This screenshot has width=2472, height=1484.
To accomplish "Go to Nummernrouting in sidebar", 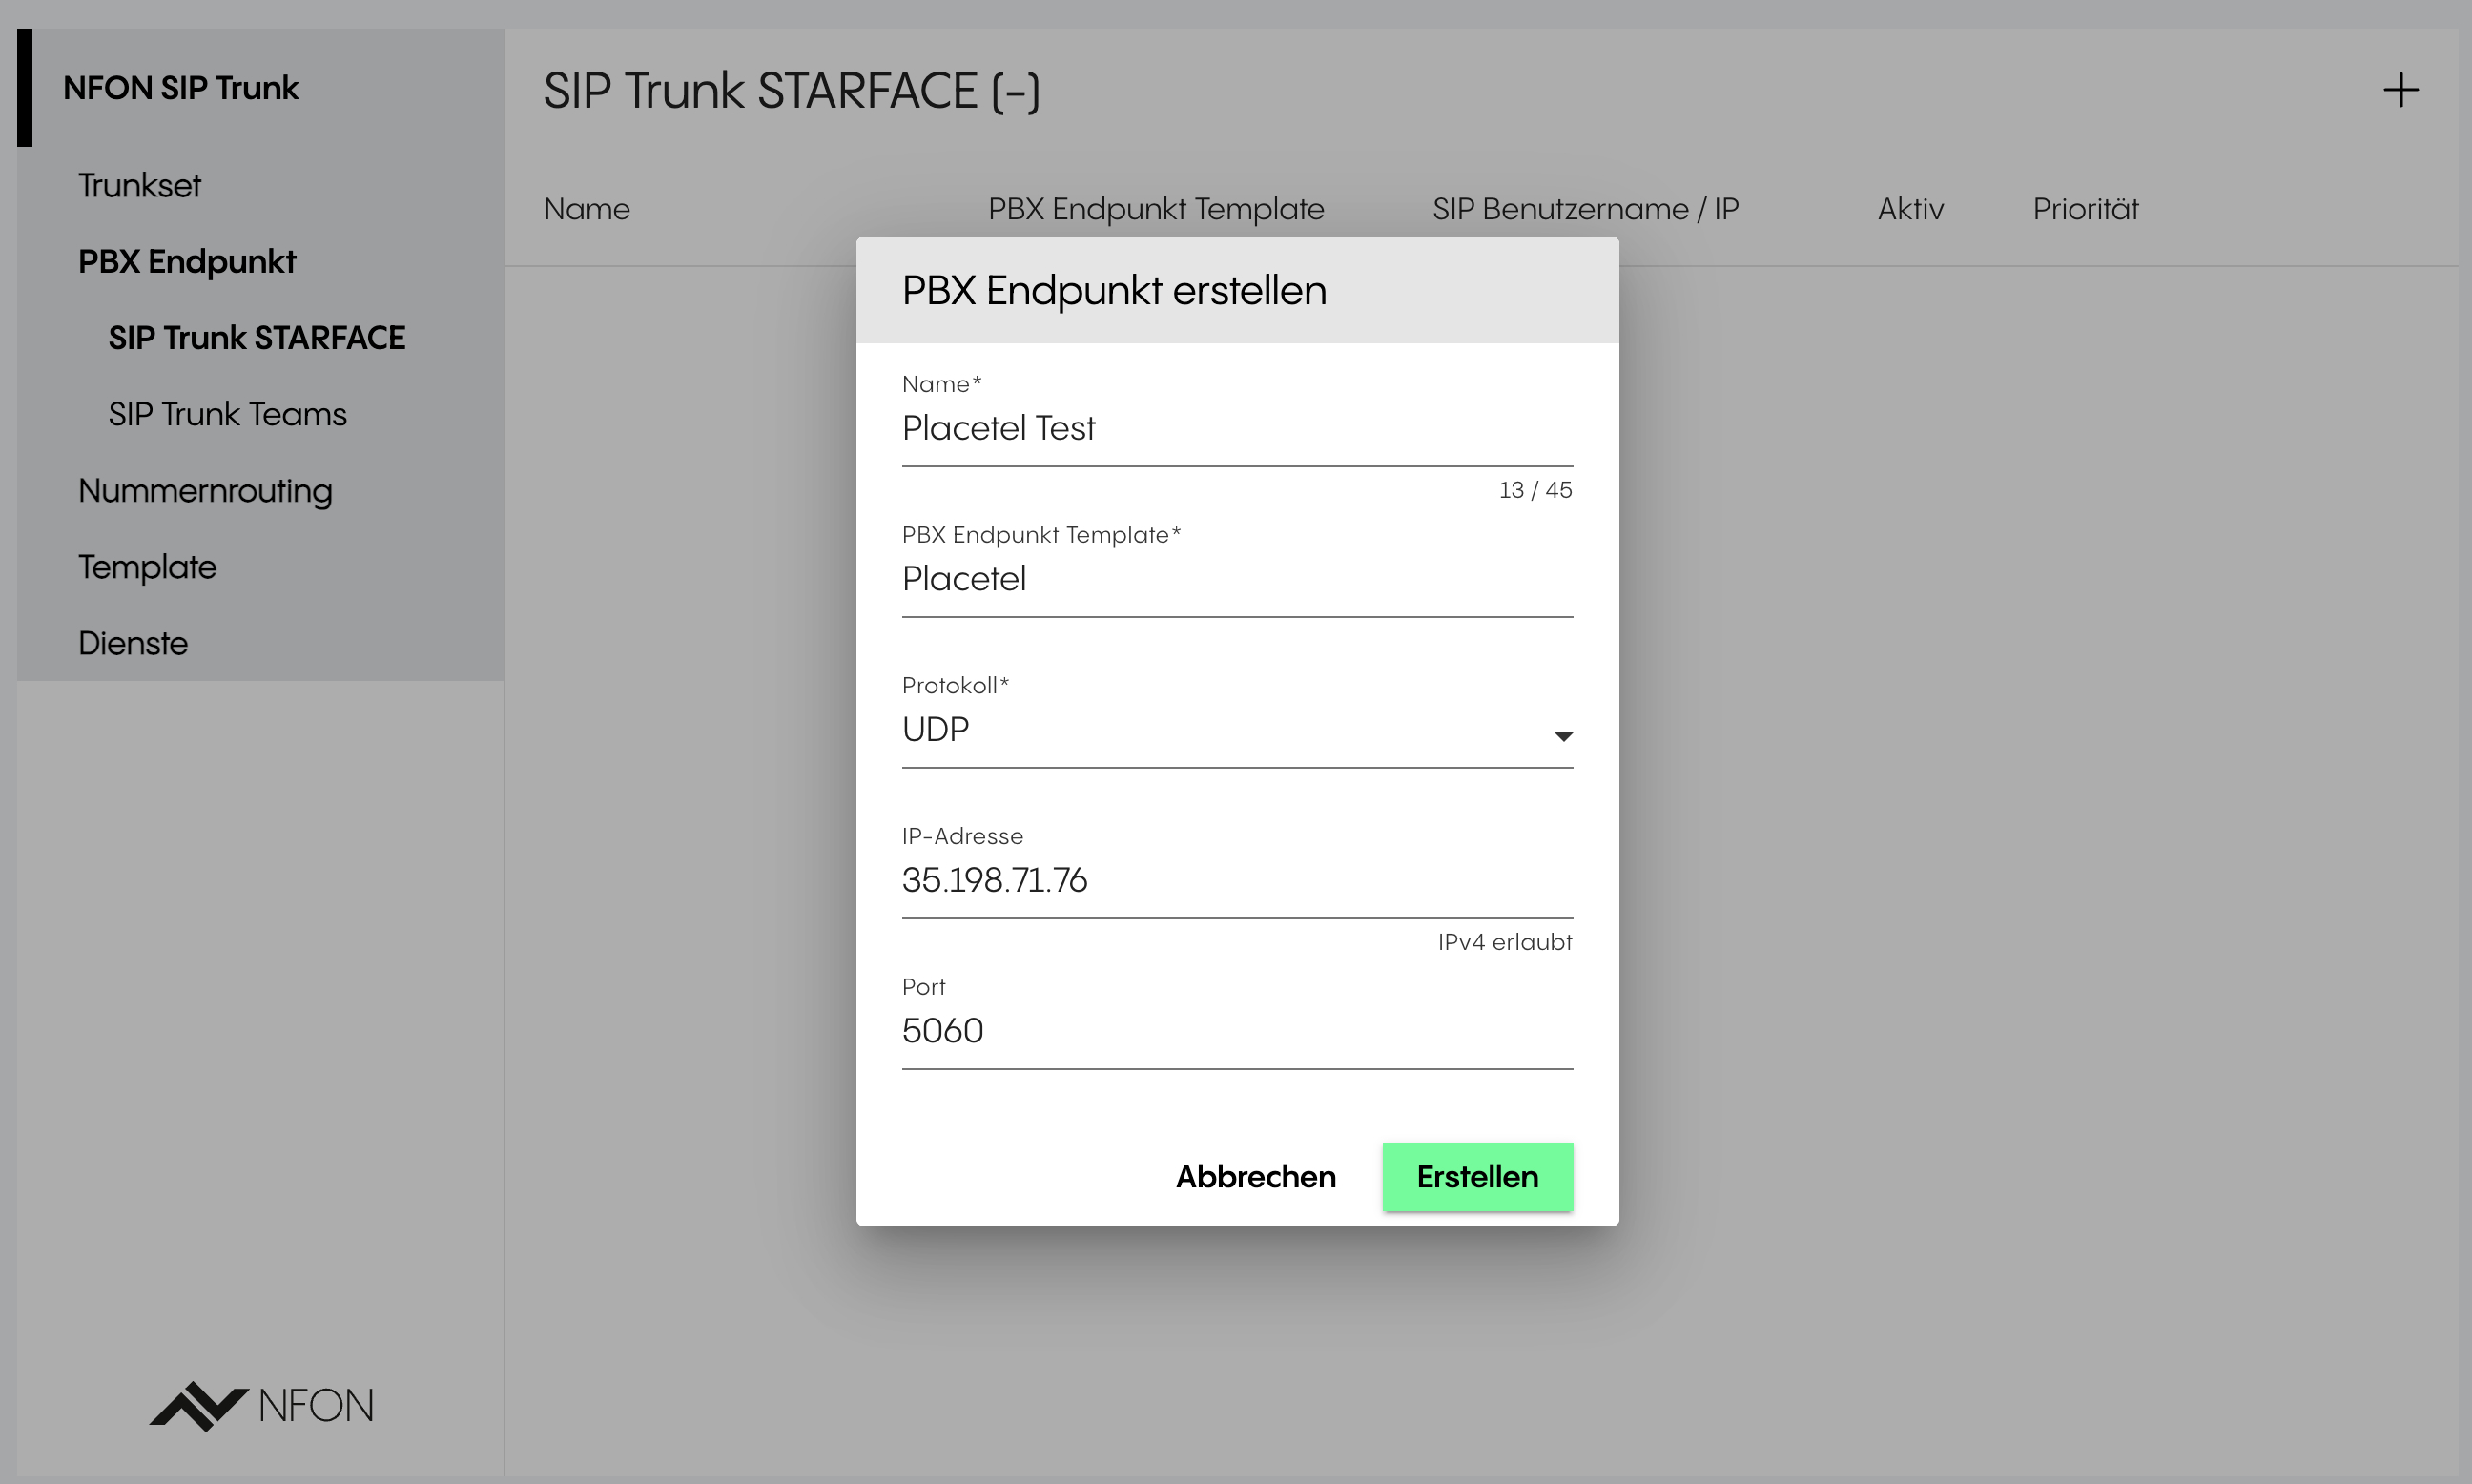I will (205, 491).
